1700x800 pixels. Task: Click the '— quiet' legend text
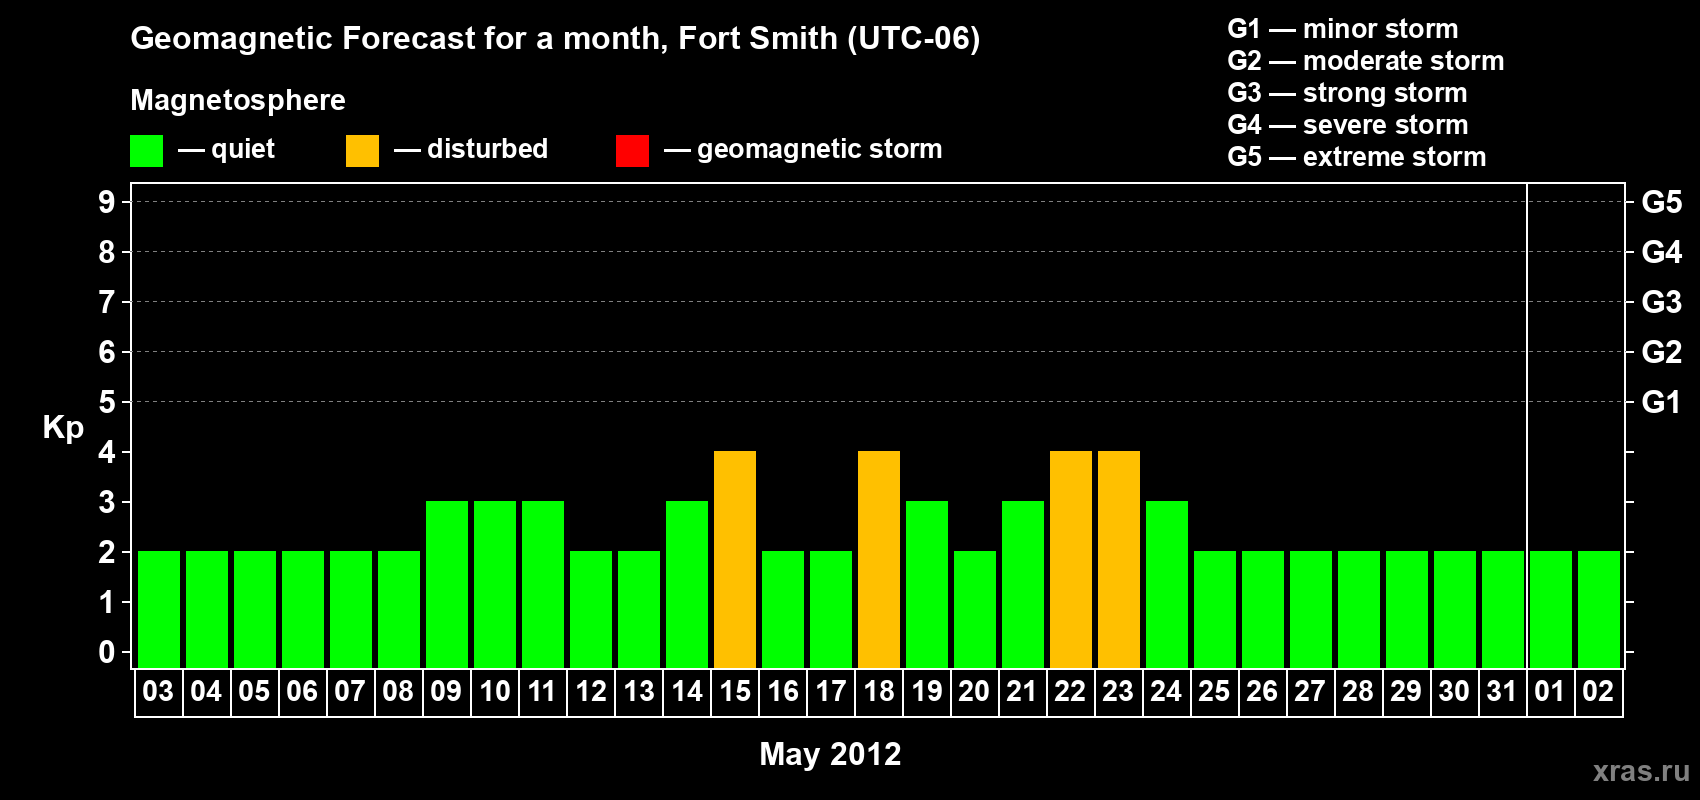[226, 149]
